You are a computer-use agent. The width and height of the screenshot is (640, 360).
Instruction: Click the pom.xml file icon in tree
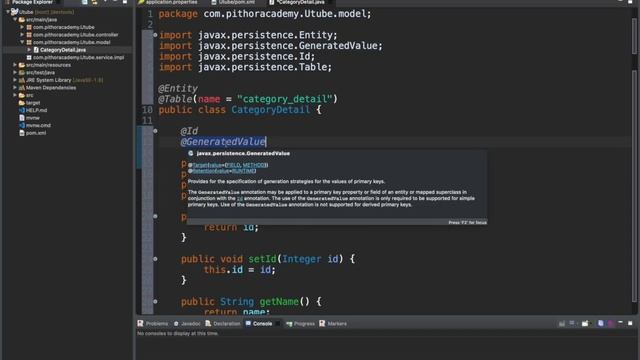[x=22, y=133]
